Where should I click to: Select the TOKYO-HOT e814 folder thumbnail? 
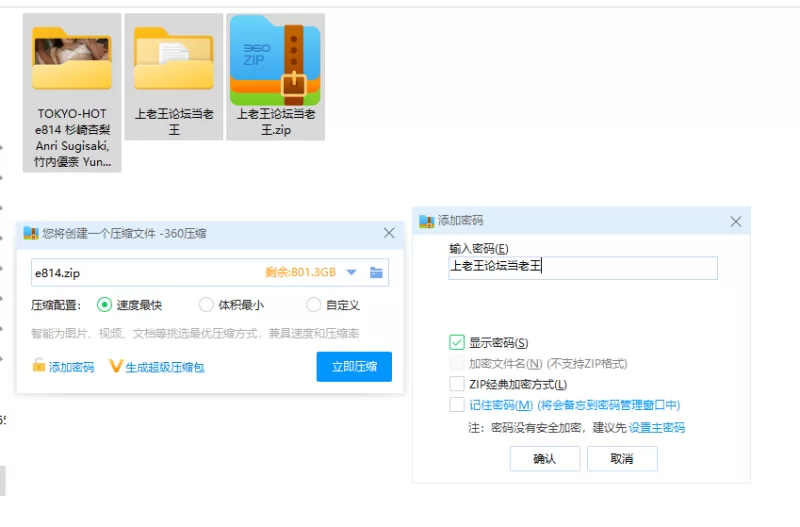(x=72, y=60)
